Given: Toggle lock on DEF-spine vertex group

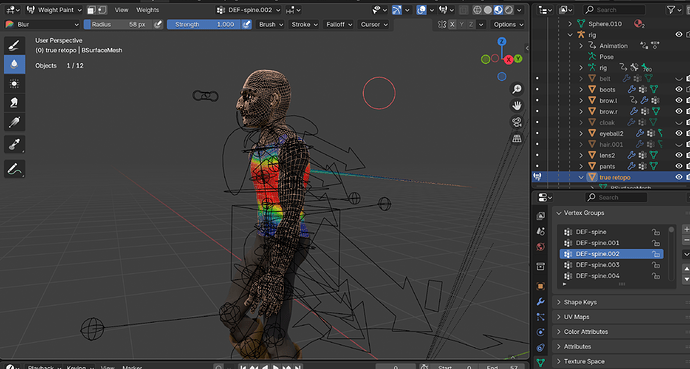Looking at the screenshot, I should tap(656, 232).
